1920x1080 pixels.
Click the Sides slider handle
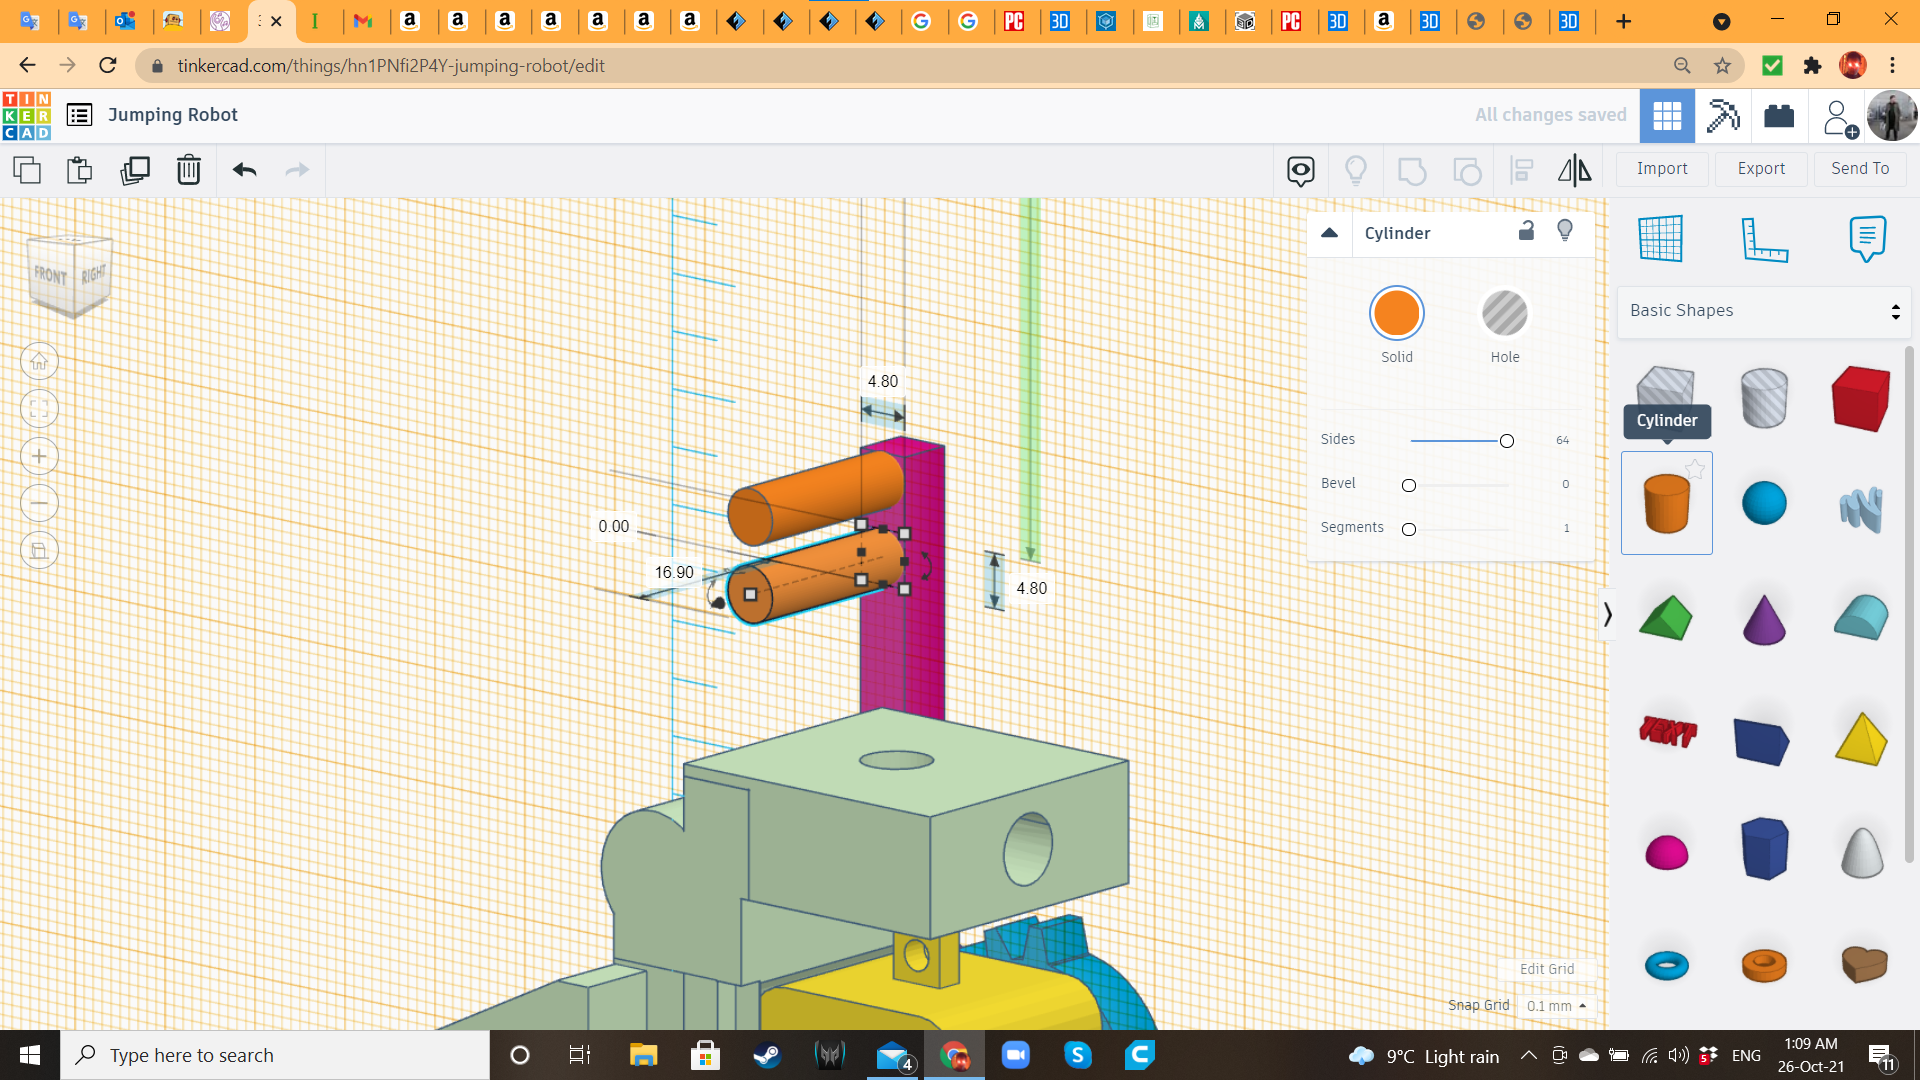tap(1506, 441)
